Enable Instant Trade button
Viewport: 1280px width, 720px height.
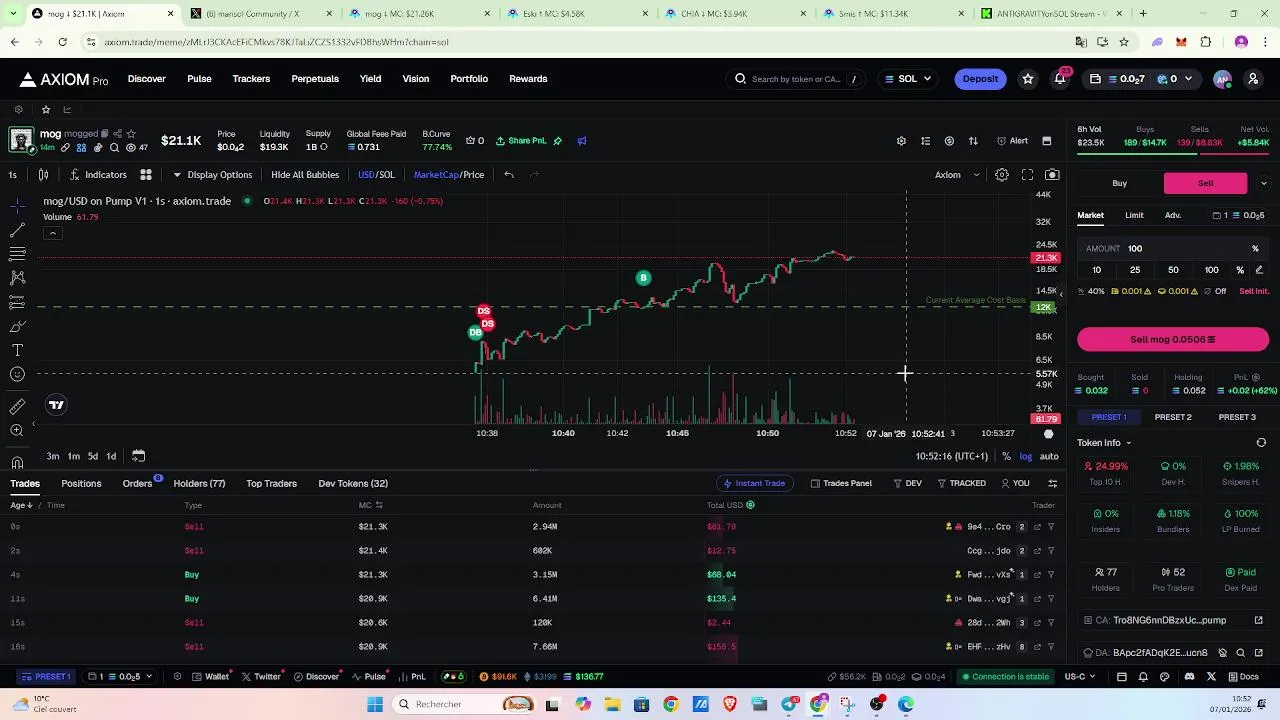click(754, 484)
